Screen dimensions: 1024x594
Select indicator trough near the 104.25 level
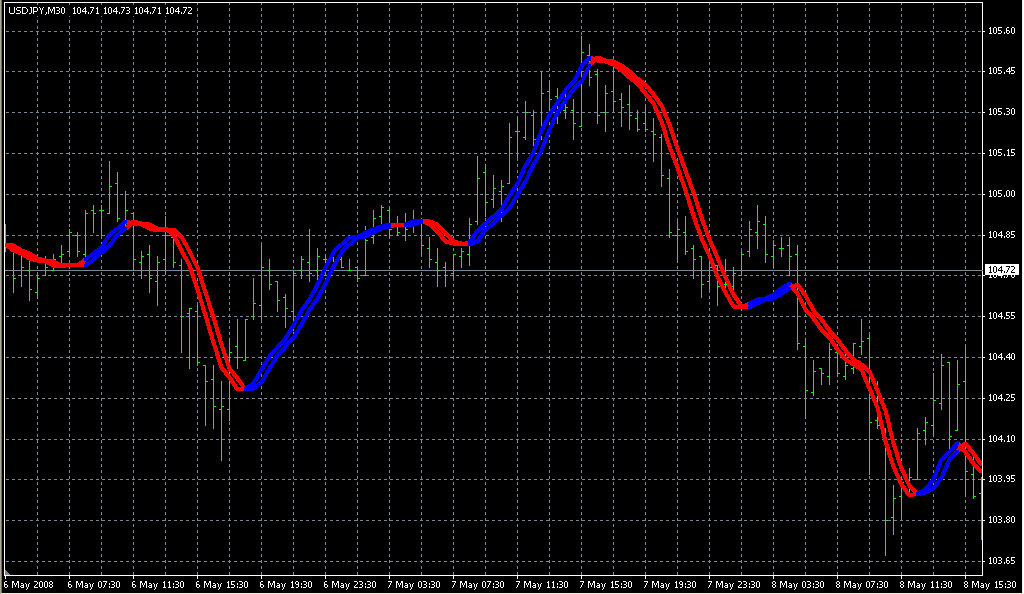click(x=242, y=388)
